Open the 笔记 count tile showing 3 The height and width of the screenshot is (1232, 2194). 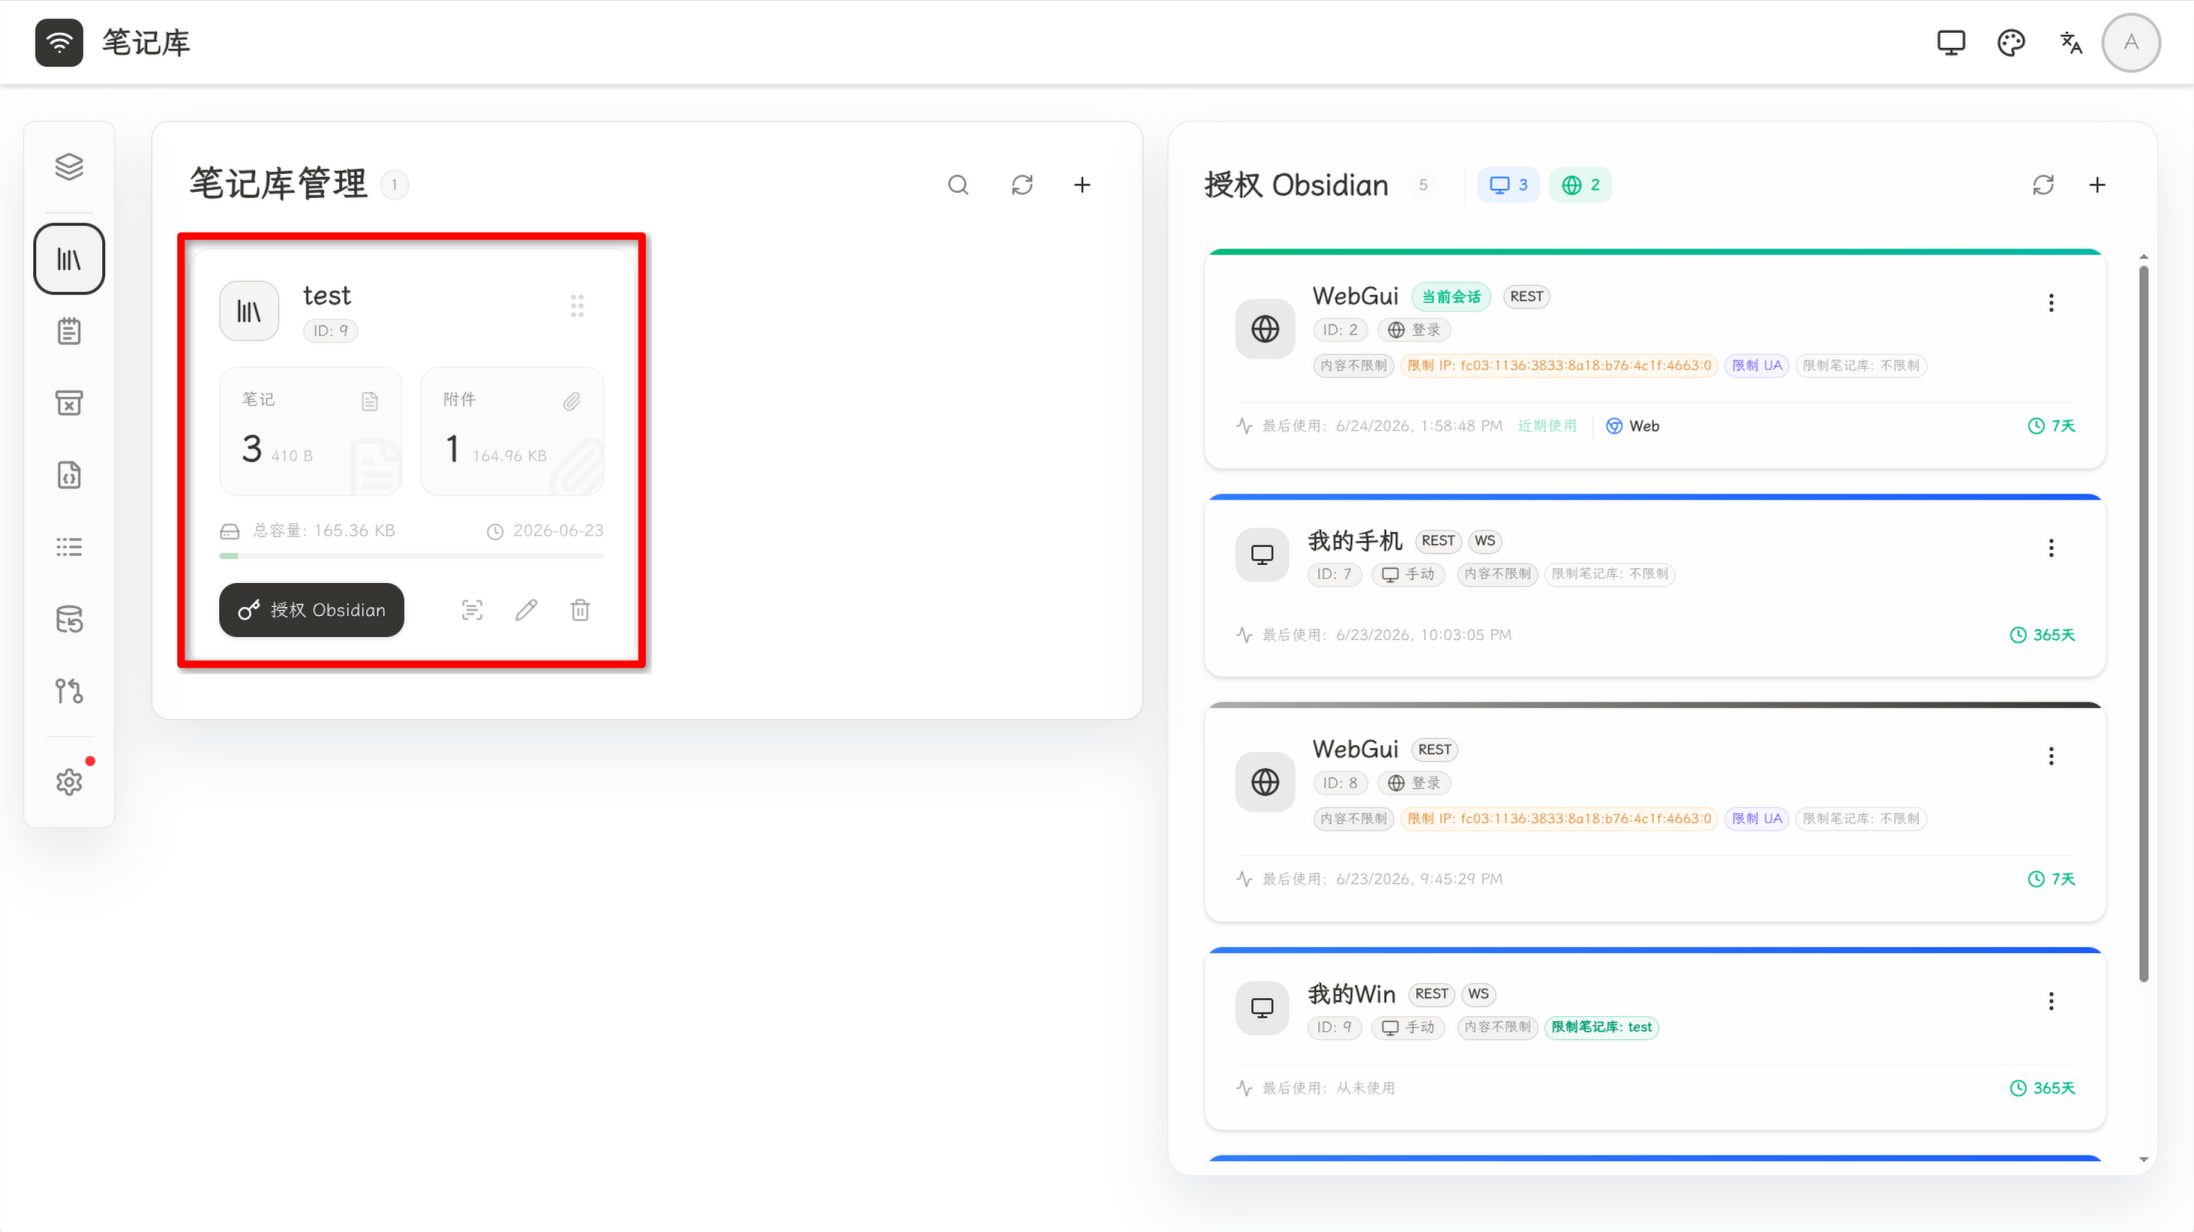click(311, 431)
